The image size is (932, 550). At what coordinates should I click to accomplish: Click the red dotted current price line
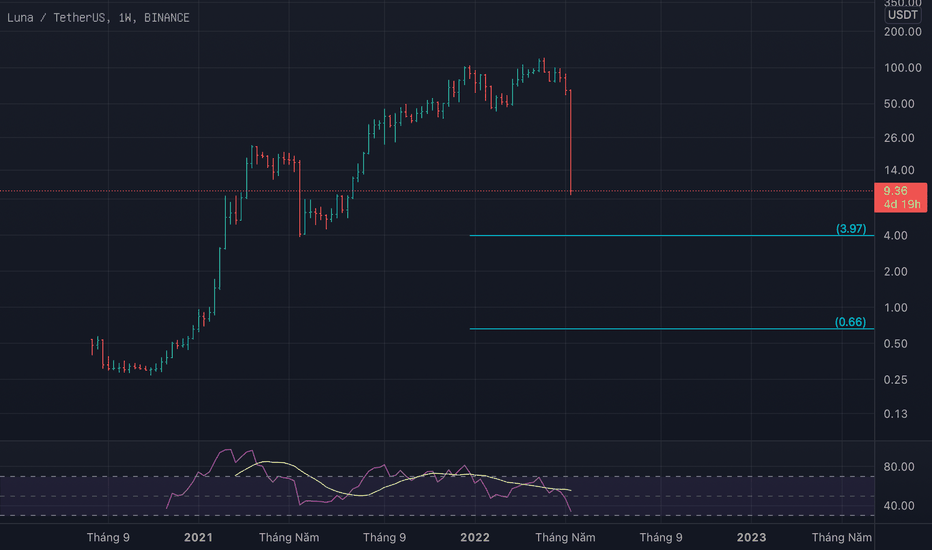point(400,190)
